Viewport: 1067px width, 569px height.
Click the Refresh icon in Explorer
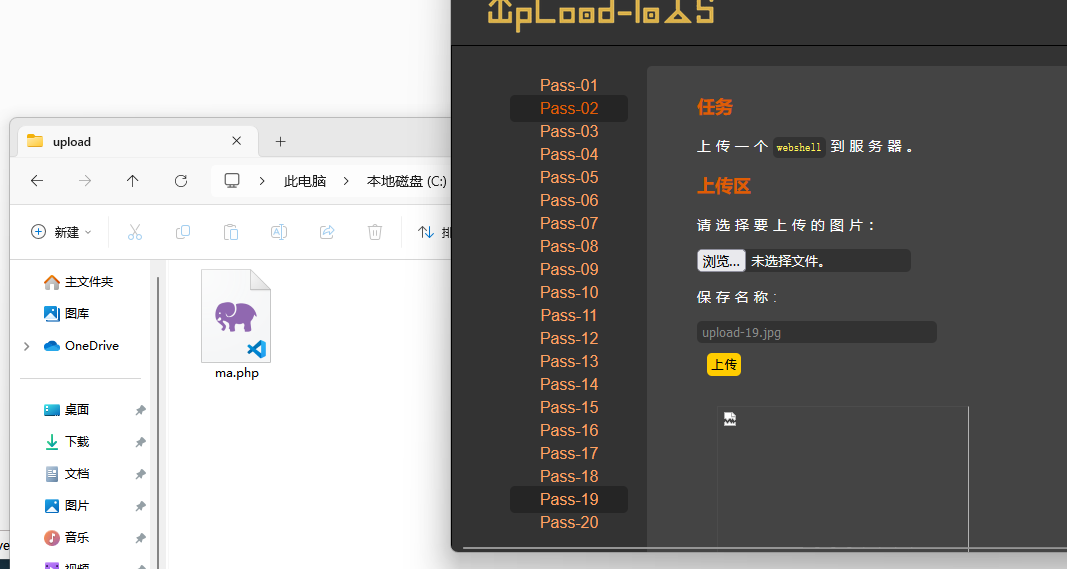point(181,181)
